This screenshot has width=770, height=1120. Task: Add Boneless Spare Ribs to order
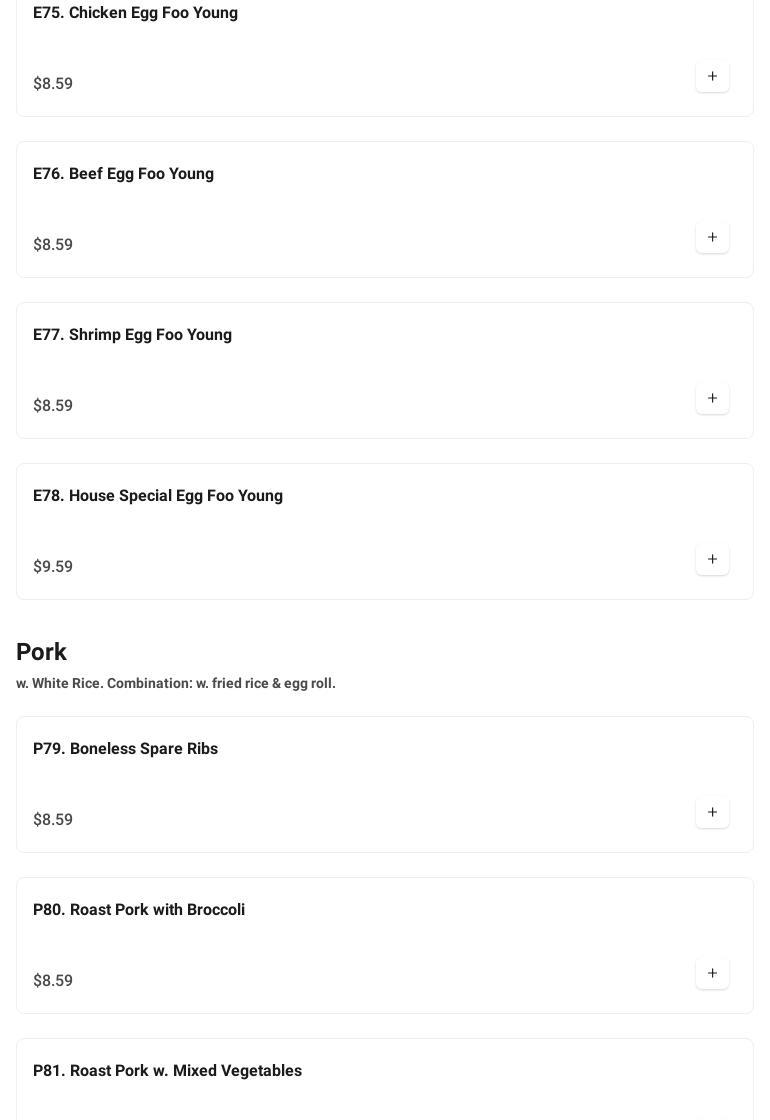click(712, 813)
